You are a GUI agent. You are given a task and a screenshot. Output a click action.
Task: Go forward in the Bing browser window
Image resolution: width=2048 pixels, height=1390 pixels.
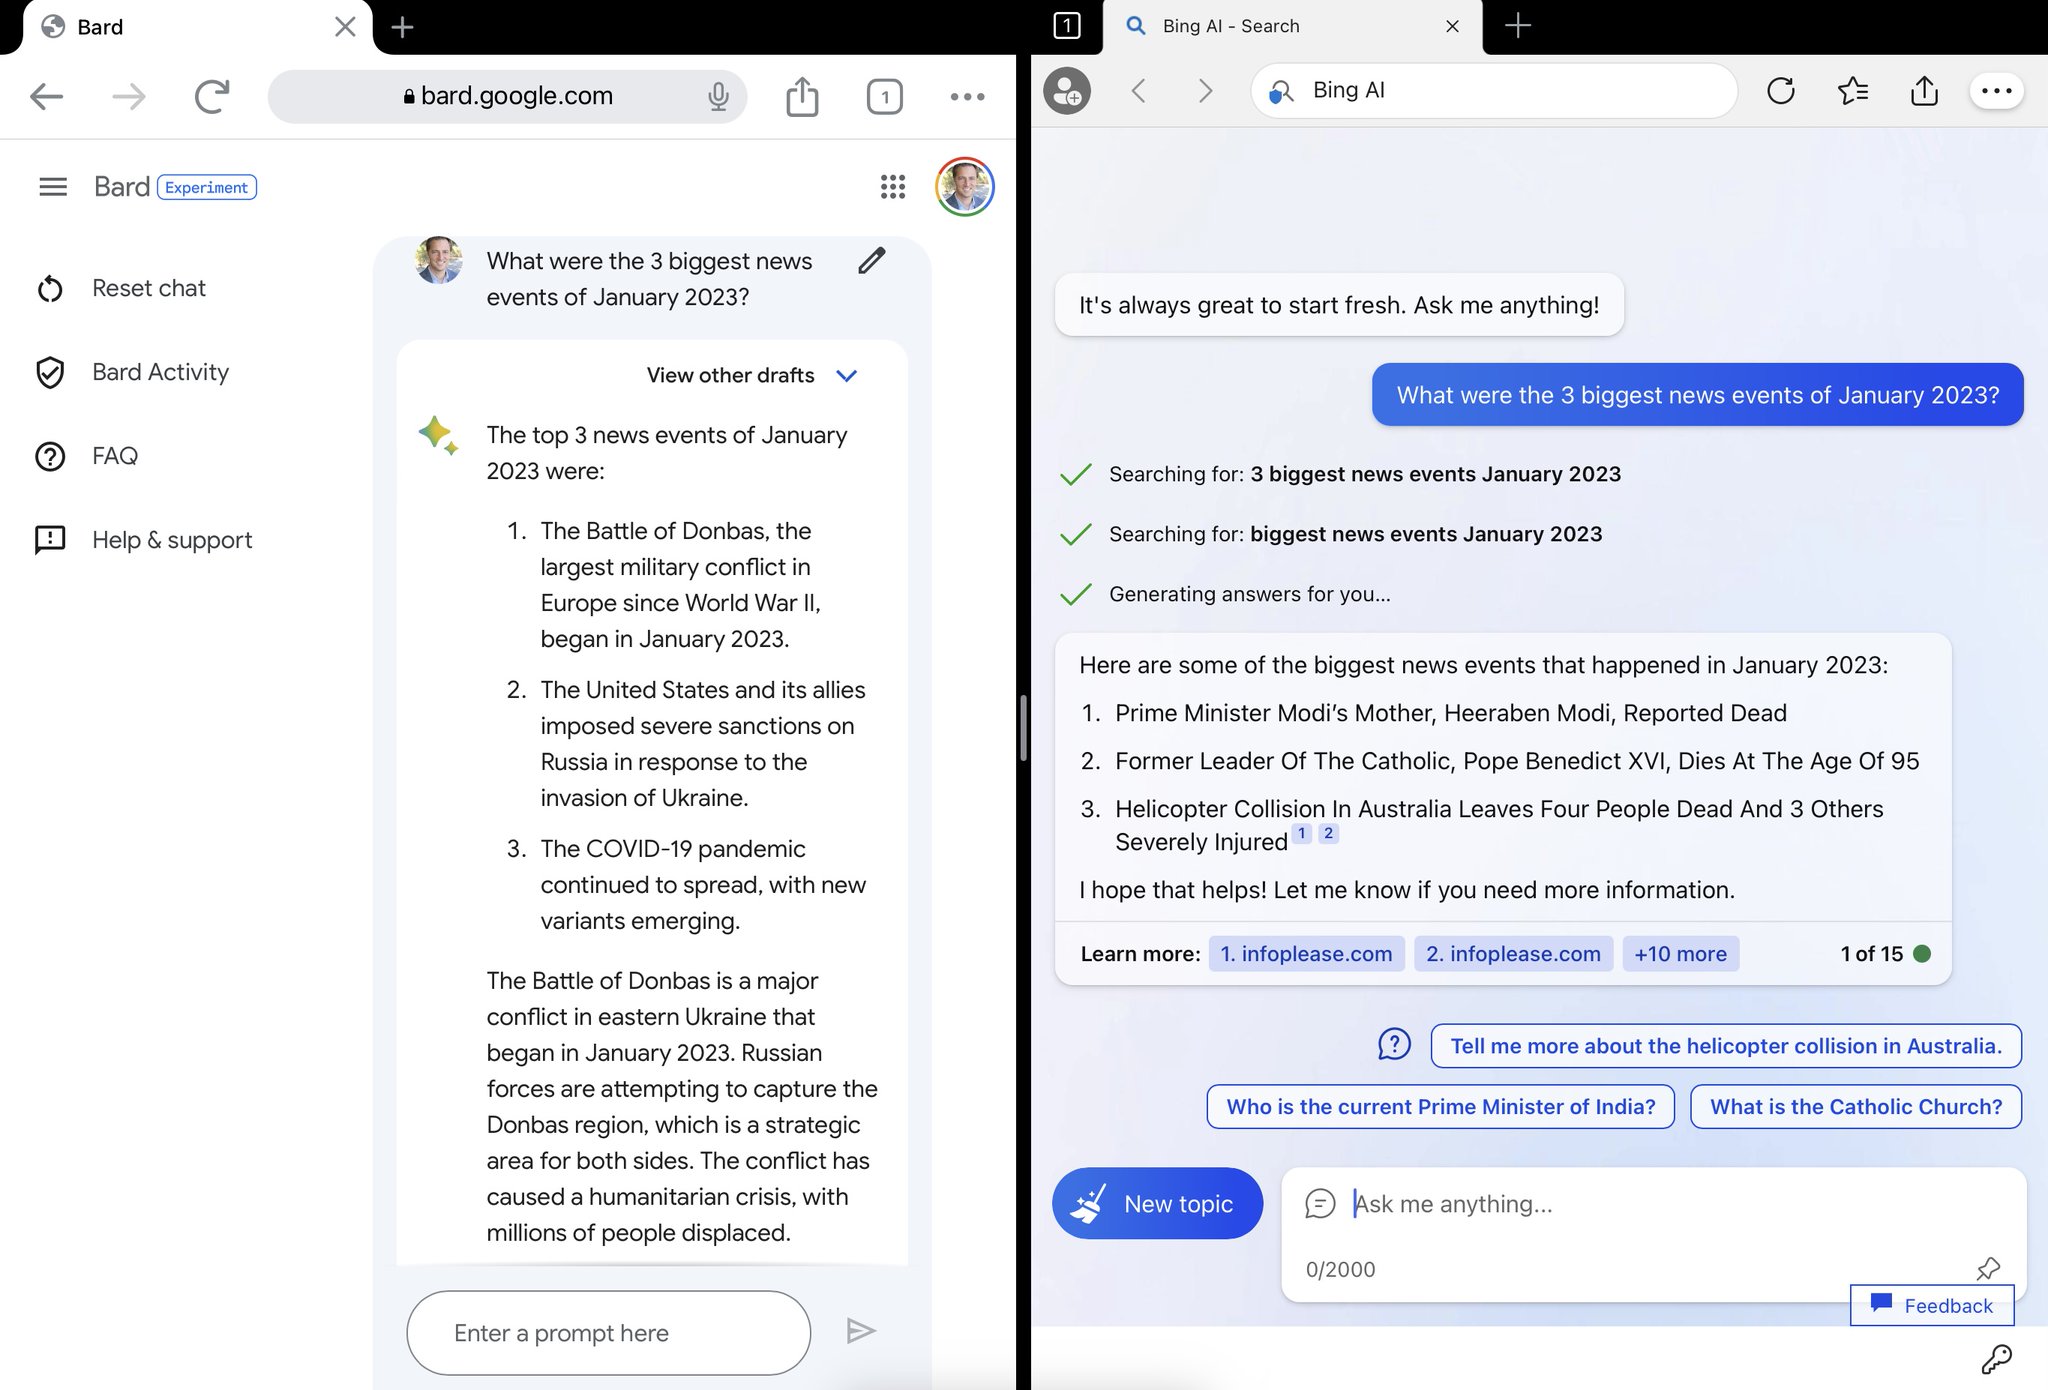coord(1205,91)
